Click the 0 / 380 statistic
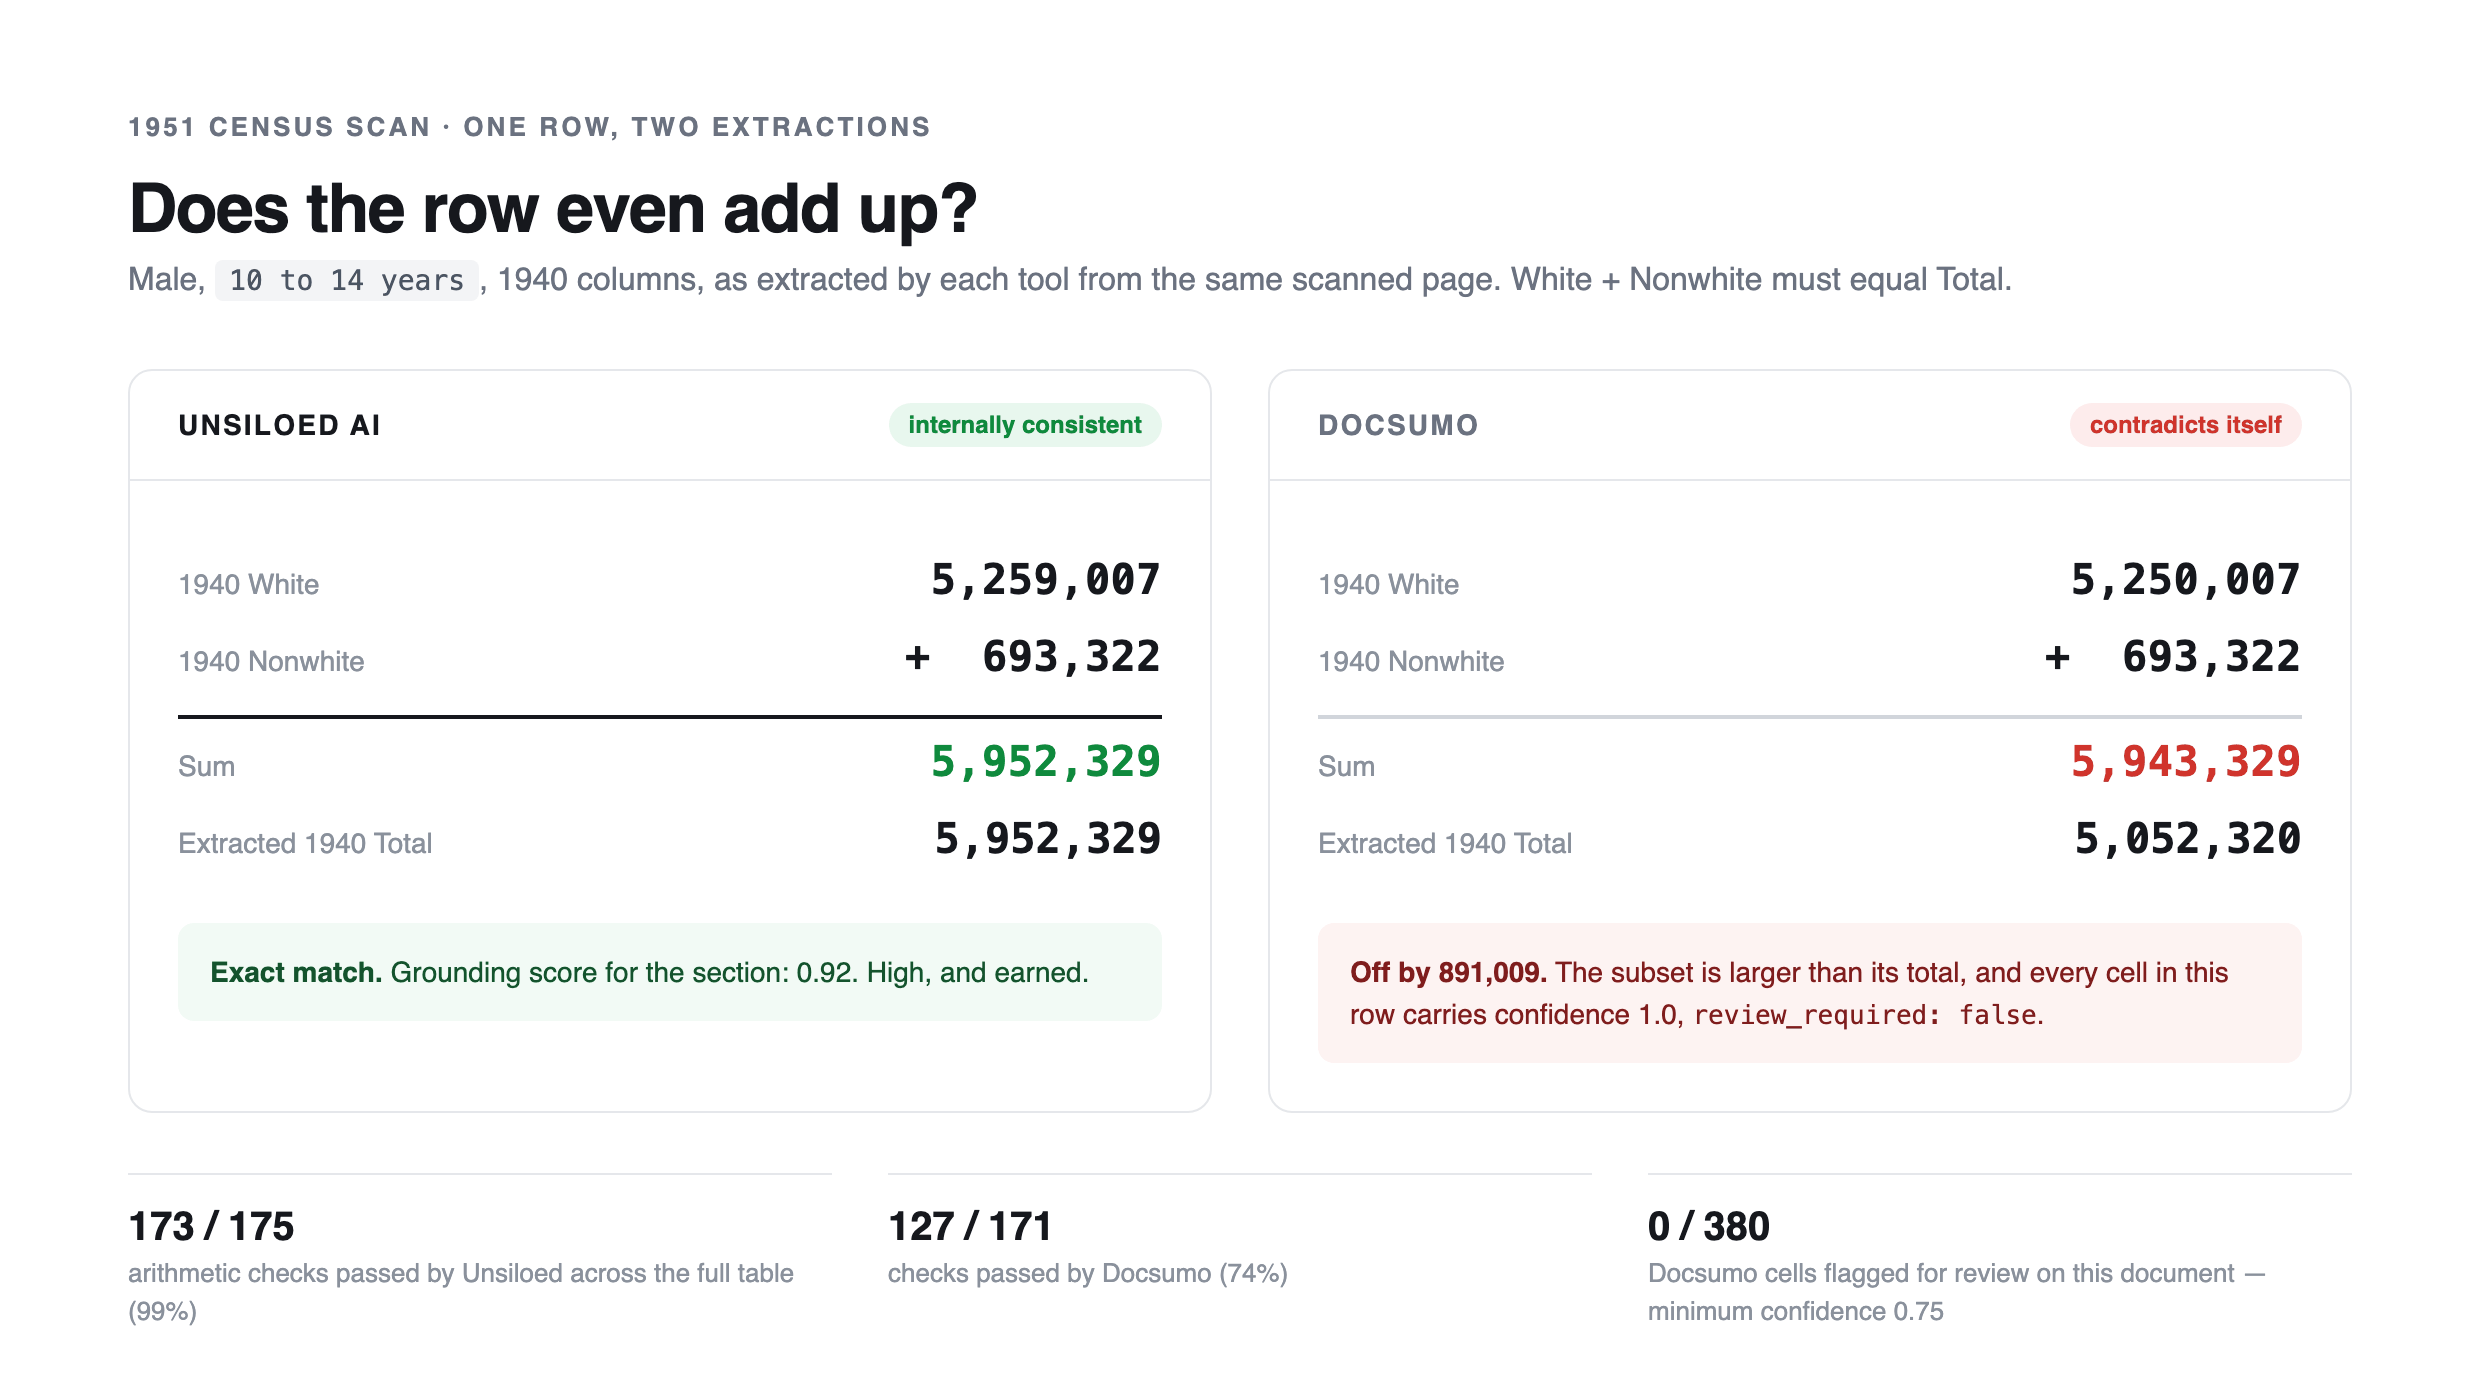This screenshot has height=1382, width=2480. [1709, 1226]
